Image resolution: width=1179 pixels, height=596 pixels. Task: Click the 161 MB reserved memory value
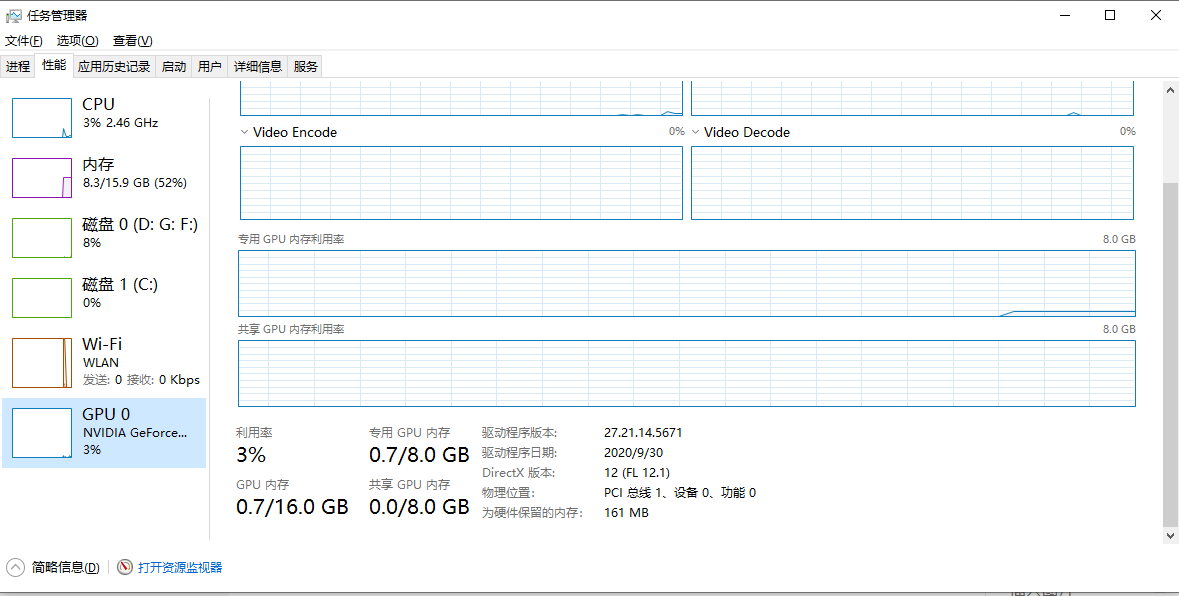pyautogui.click(x=626, y=513)
